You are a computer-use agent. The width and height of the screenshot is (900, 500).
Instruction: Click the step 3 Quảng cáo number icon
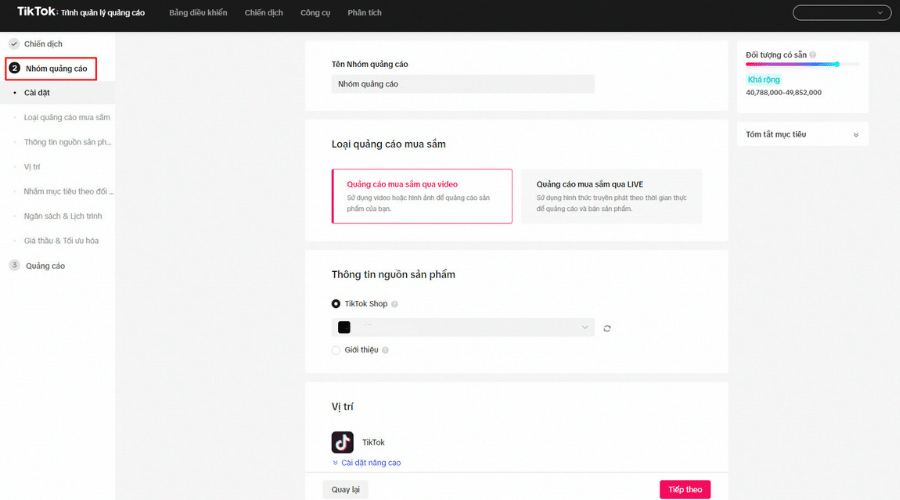14,265
